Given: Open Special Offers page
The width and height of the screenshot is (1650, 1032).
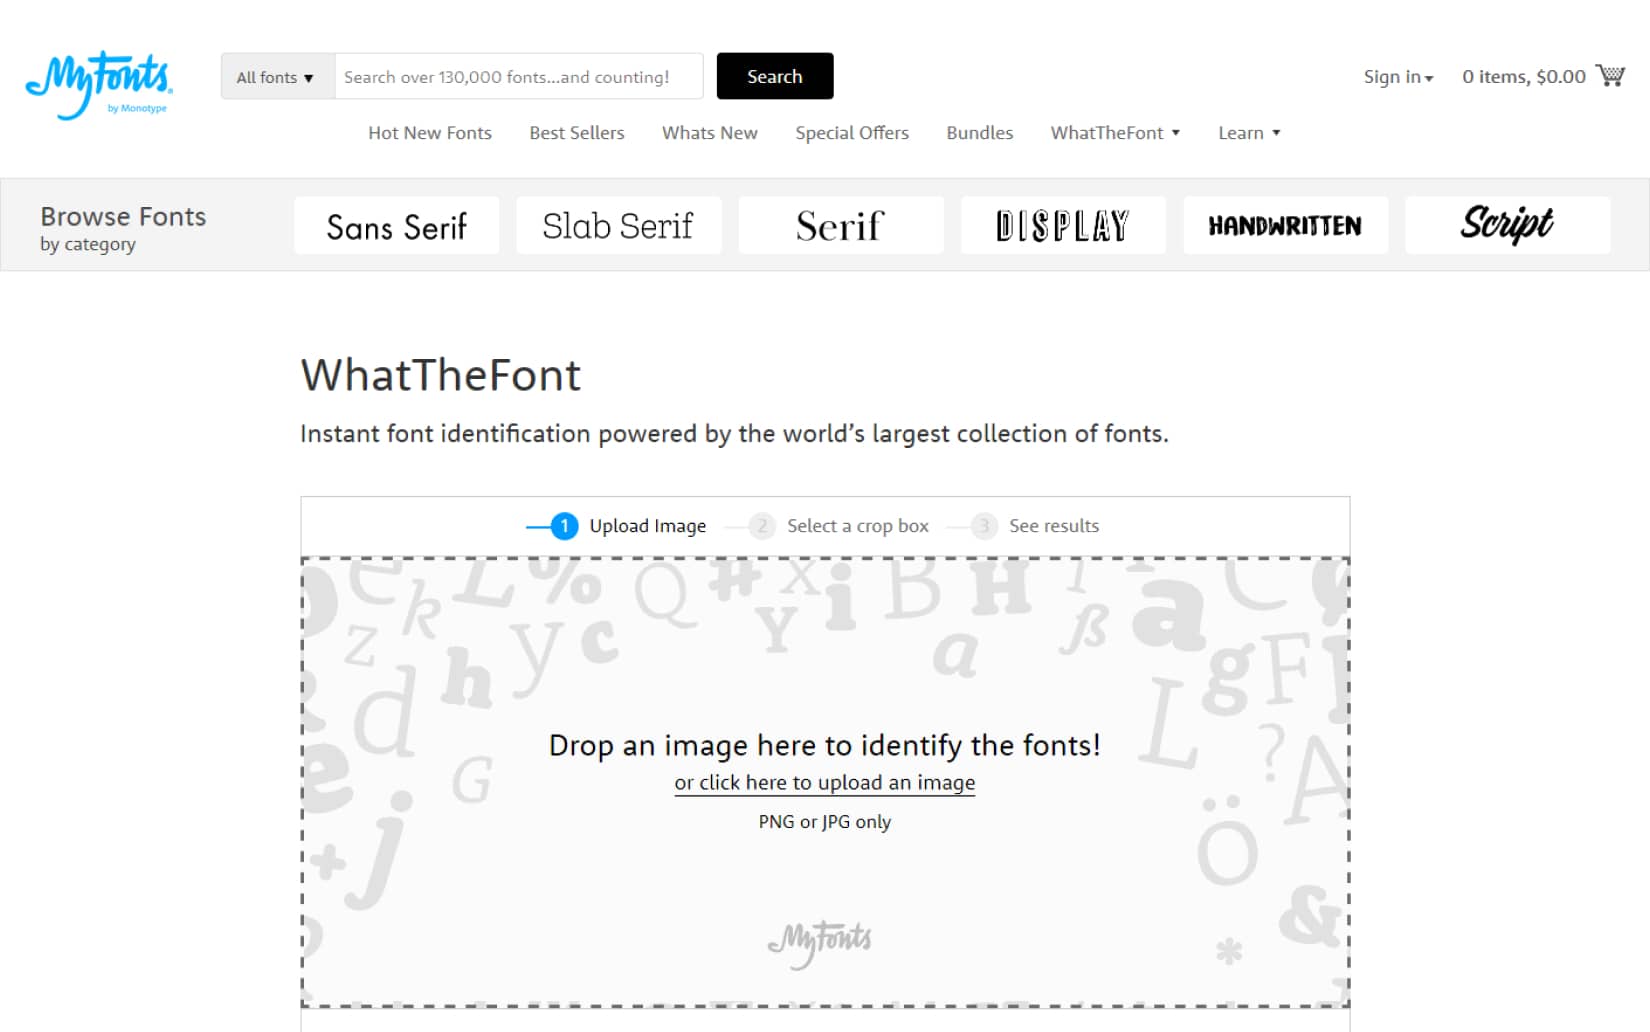Looking at the screenshot, I should point(852,133).
